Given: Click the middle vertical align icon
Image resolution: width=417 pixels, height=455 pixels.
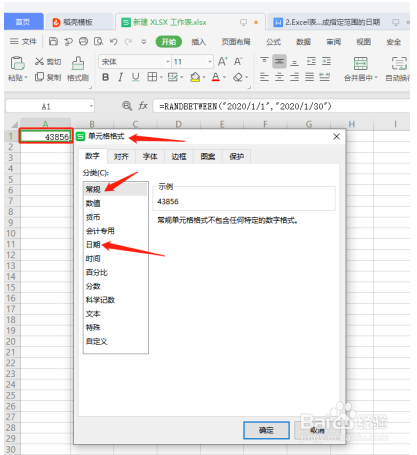Looking at the screenshot, I should click(279, 61).
